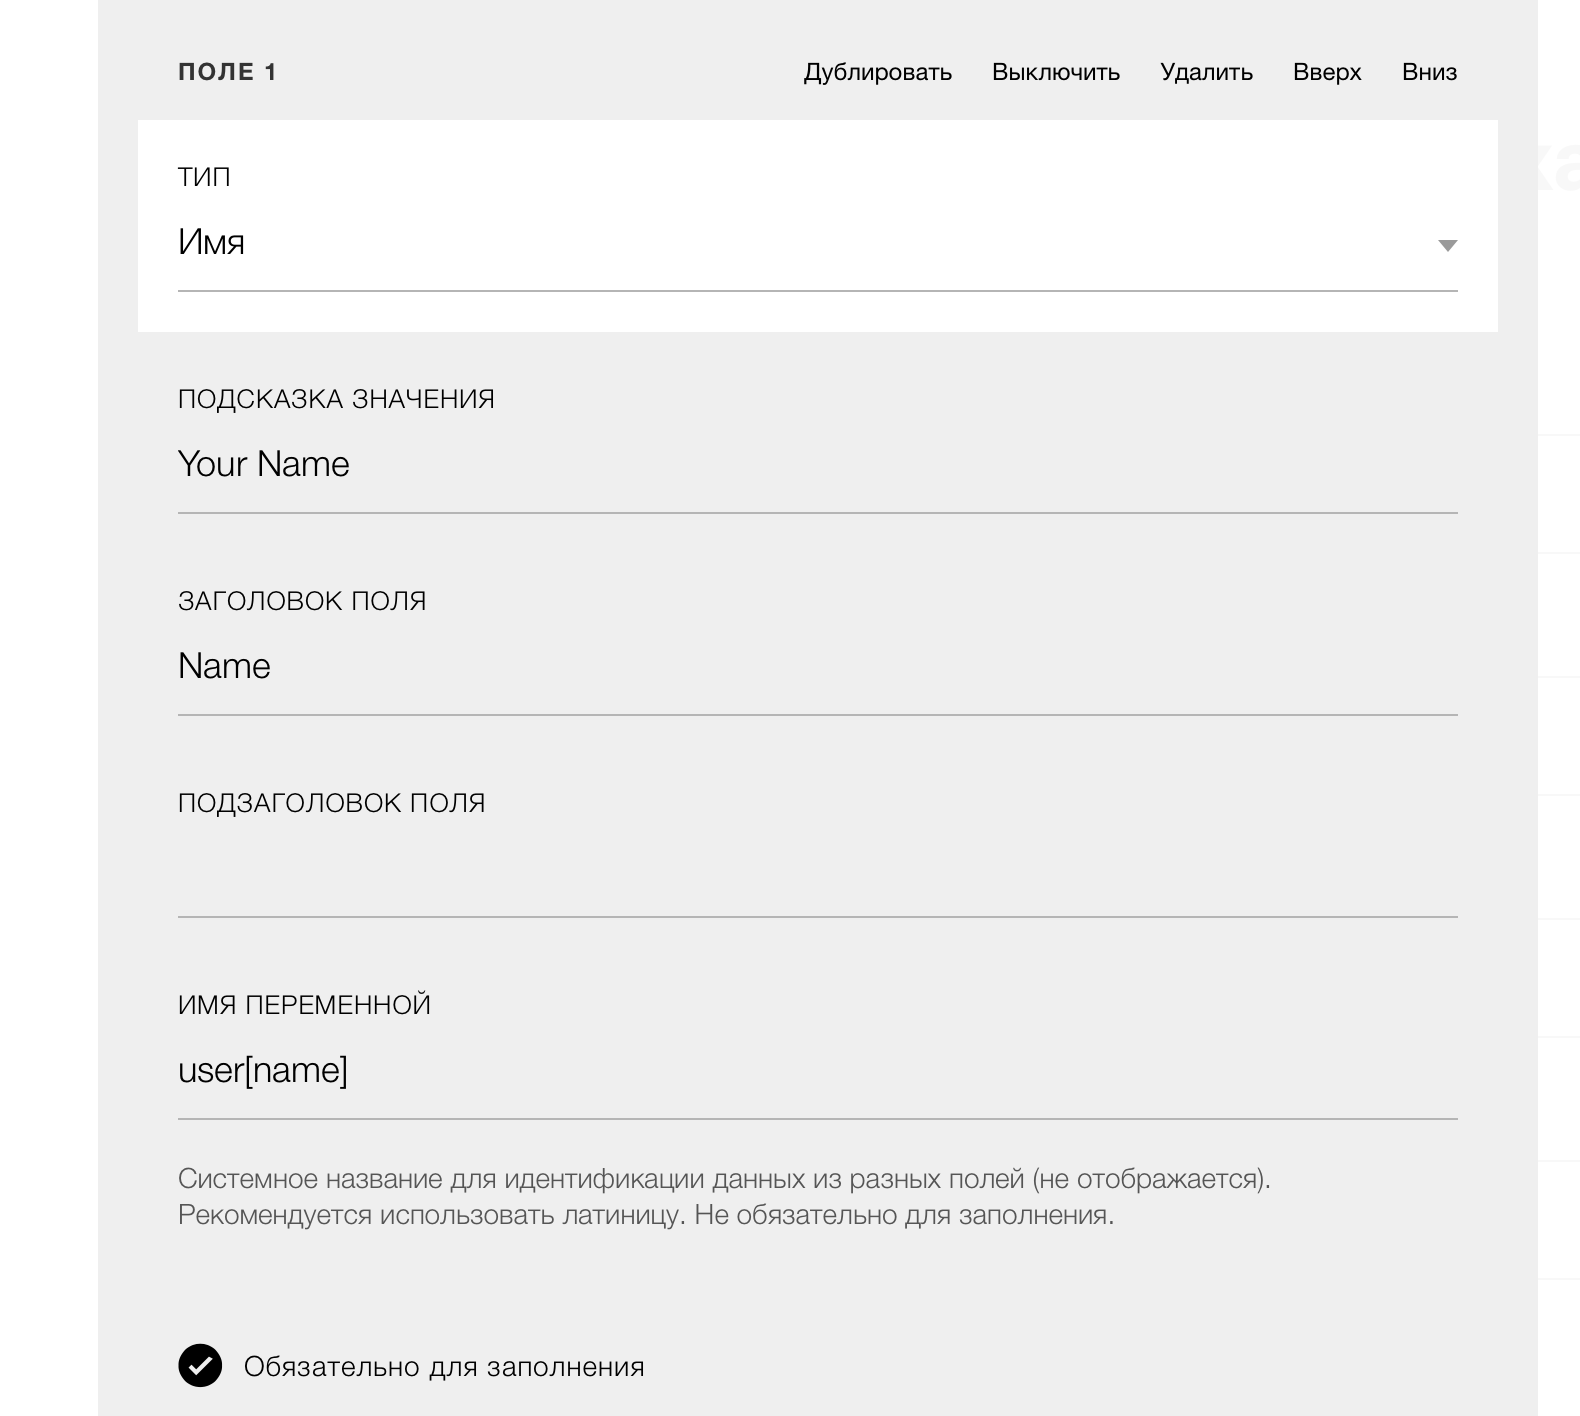This screenshot has width=1580, height=1416.
Task: Click the "ПОДЗАГОЛОВОК ПОЛЯ" label
Action: (331, 803)
